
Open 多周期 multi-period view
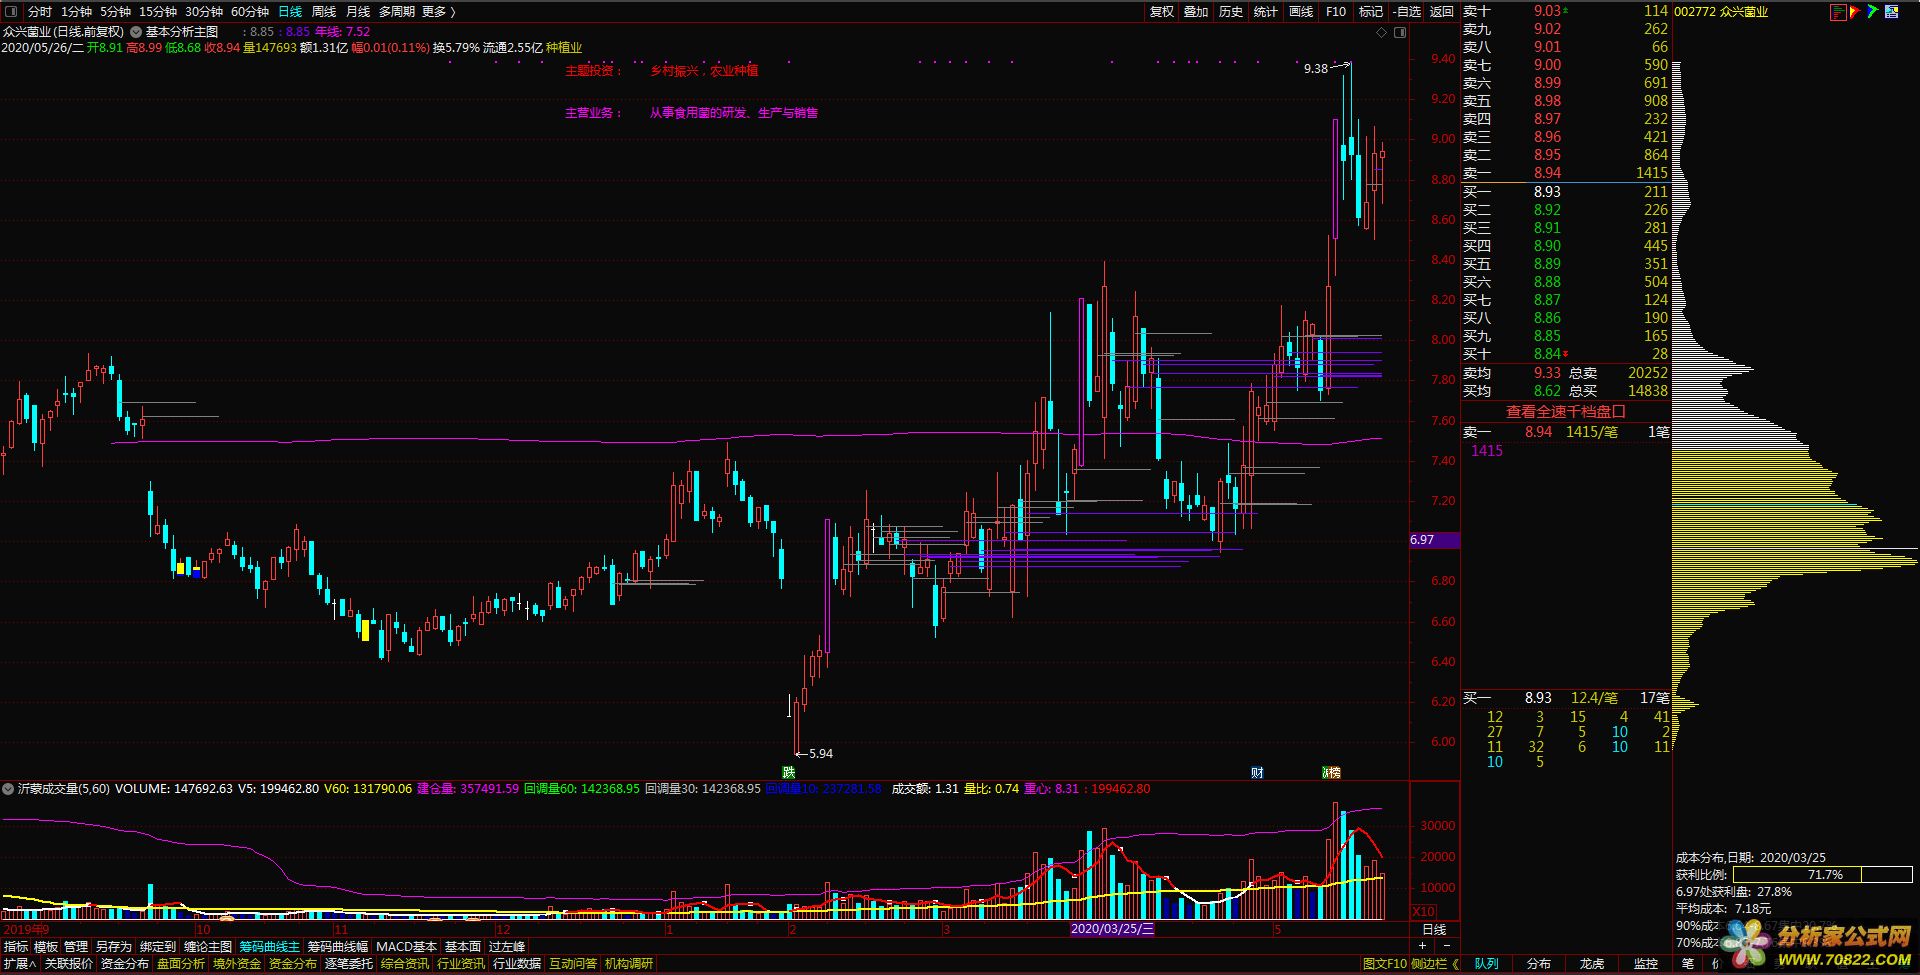click(x=397, y=12)
